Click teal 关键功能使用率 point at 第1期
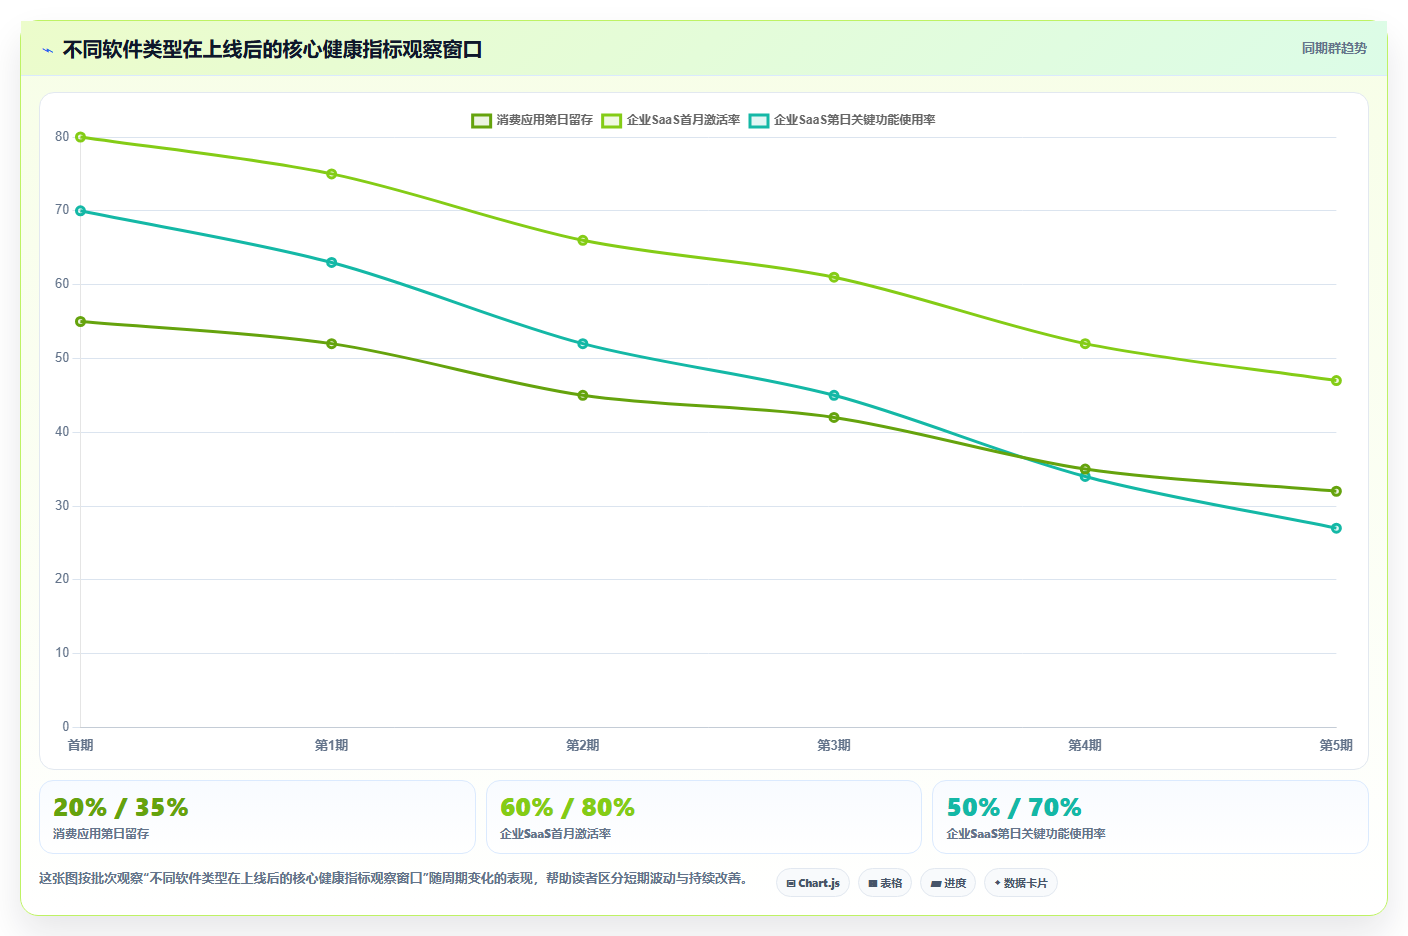Image resolution: width=1408 pixels, height=936 pixels. 332,263
